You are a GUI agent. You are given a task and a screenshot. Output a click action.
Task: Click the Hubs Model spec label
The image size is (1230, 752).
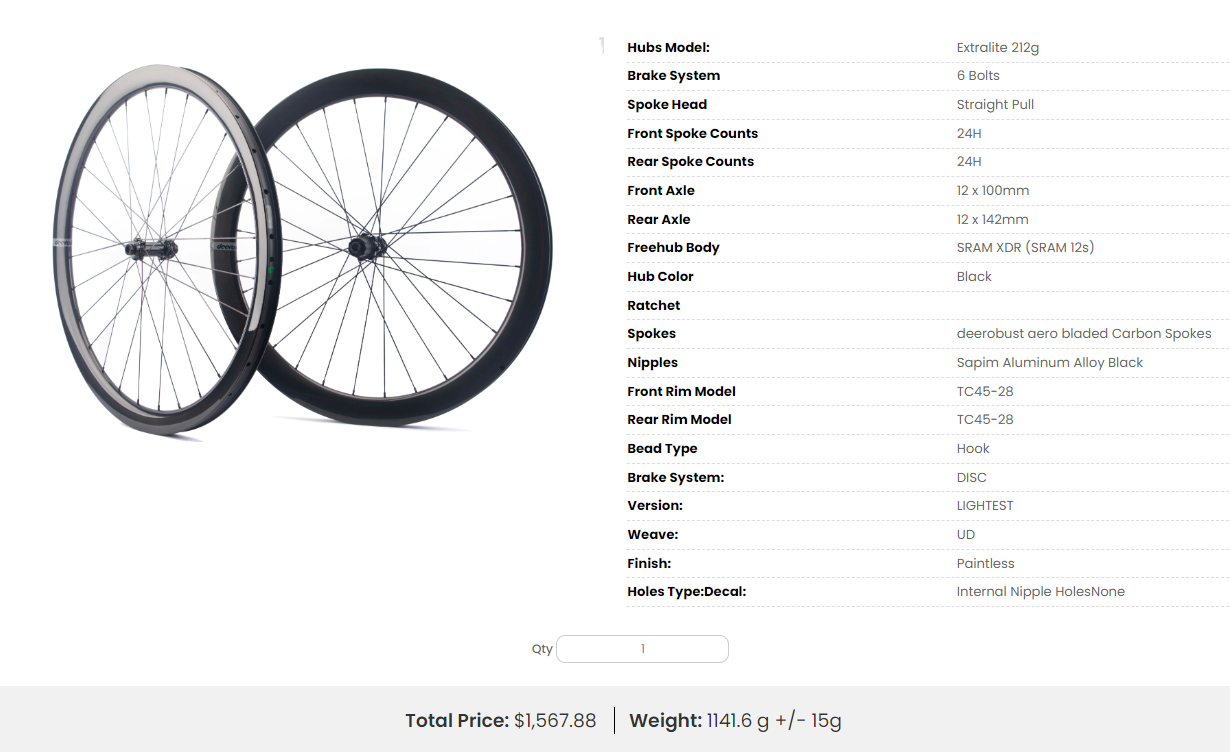668,47
